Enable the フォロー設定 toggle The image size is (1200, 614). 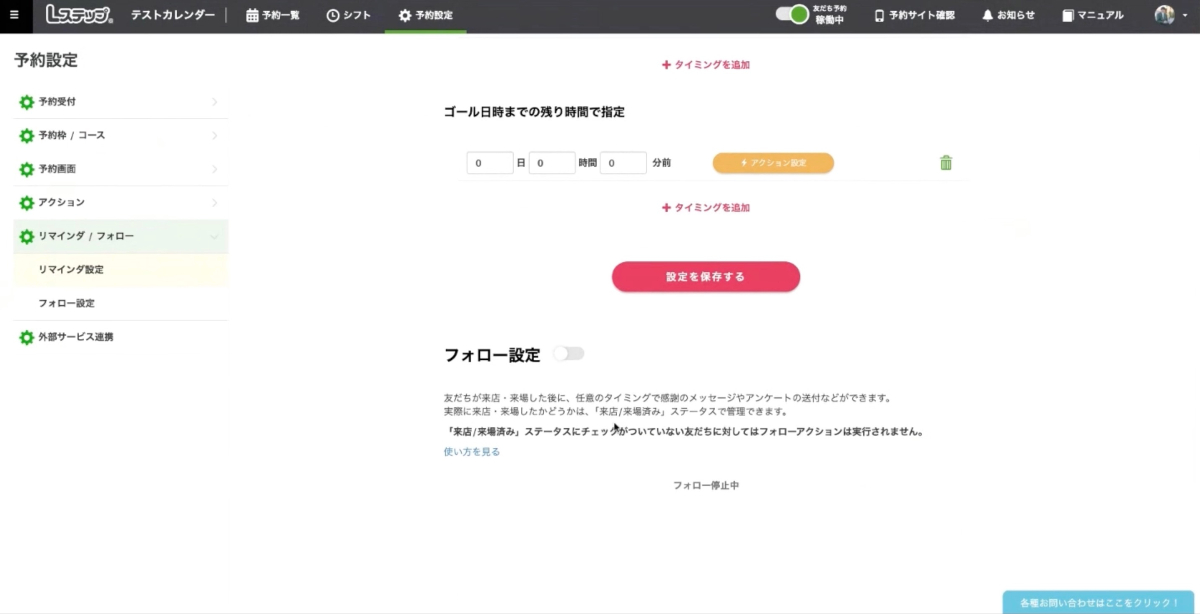tap(568, 354)
